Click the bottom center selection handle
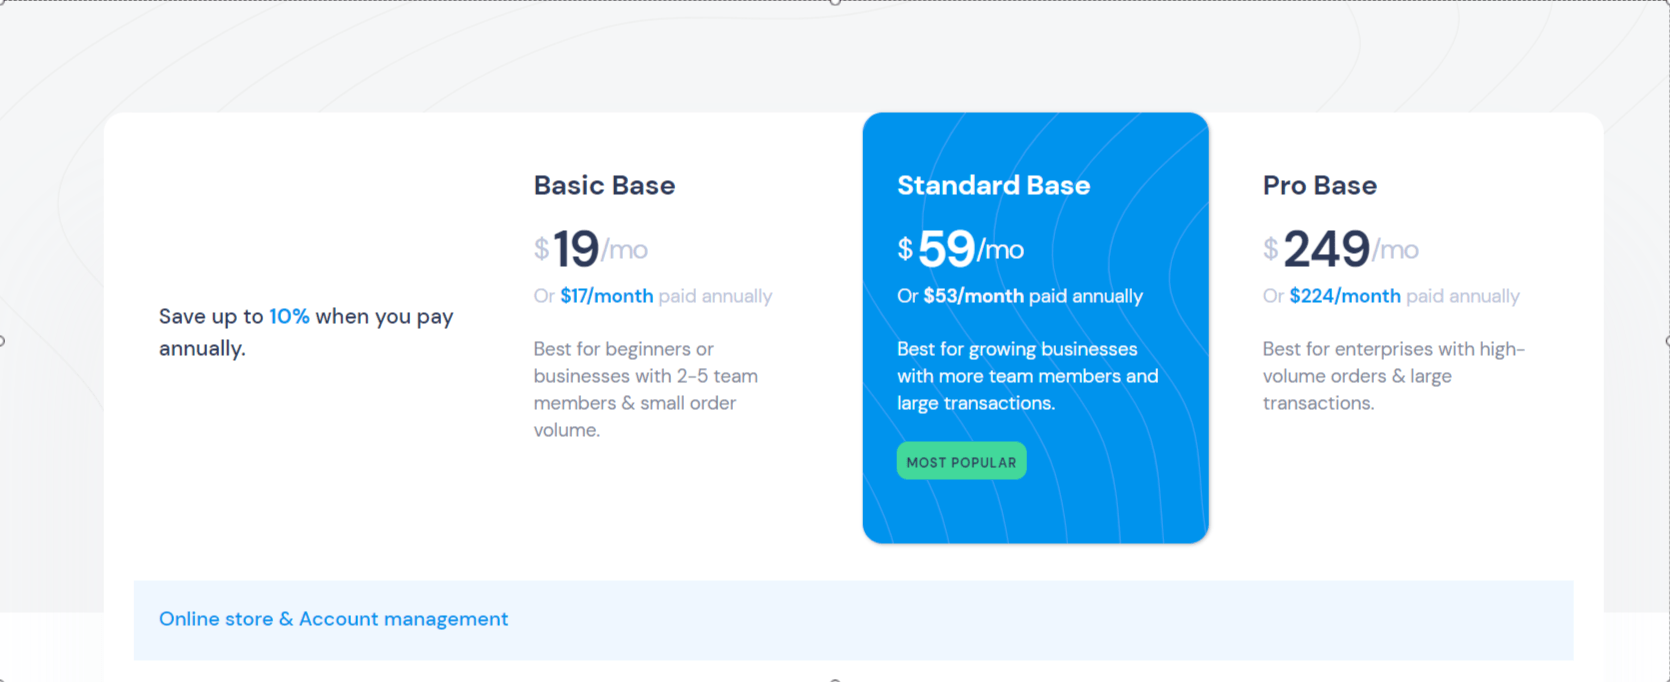 (835, 680)
